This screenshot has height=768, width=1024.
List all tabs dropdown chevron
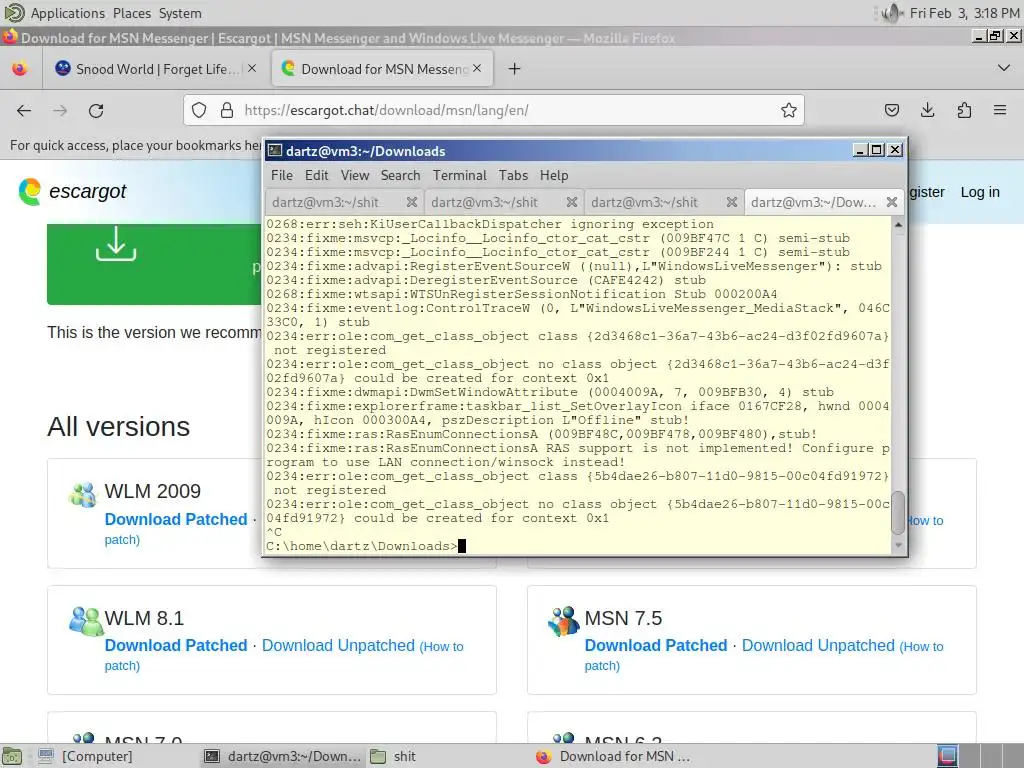(x=1004, y=68)
